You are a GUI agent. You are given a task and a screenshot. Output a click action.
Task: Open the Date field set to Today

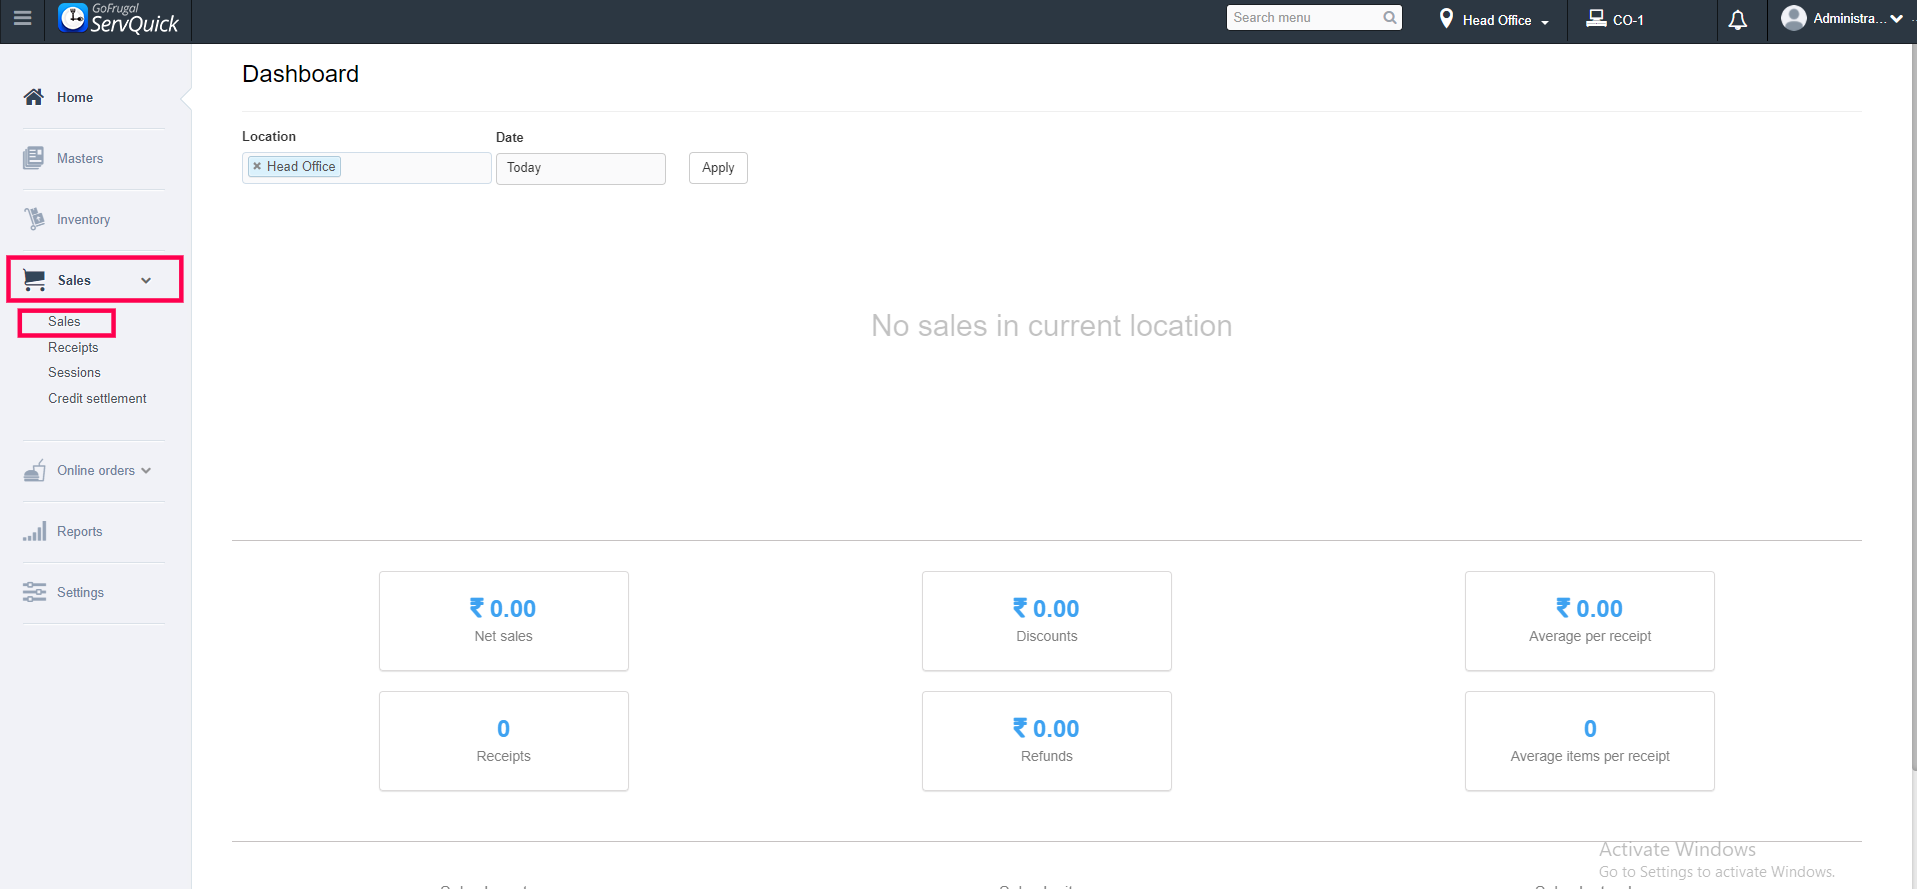point(580,168)
